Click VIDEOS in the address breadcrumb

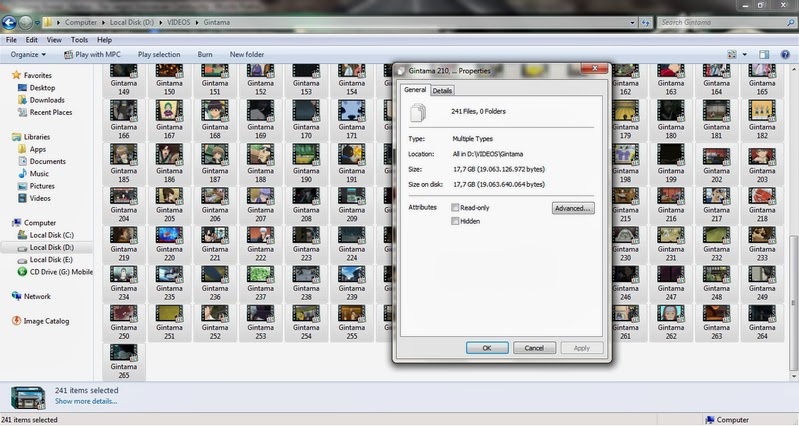point(178,22)
